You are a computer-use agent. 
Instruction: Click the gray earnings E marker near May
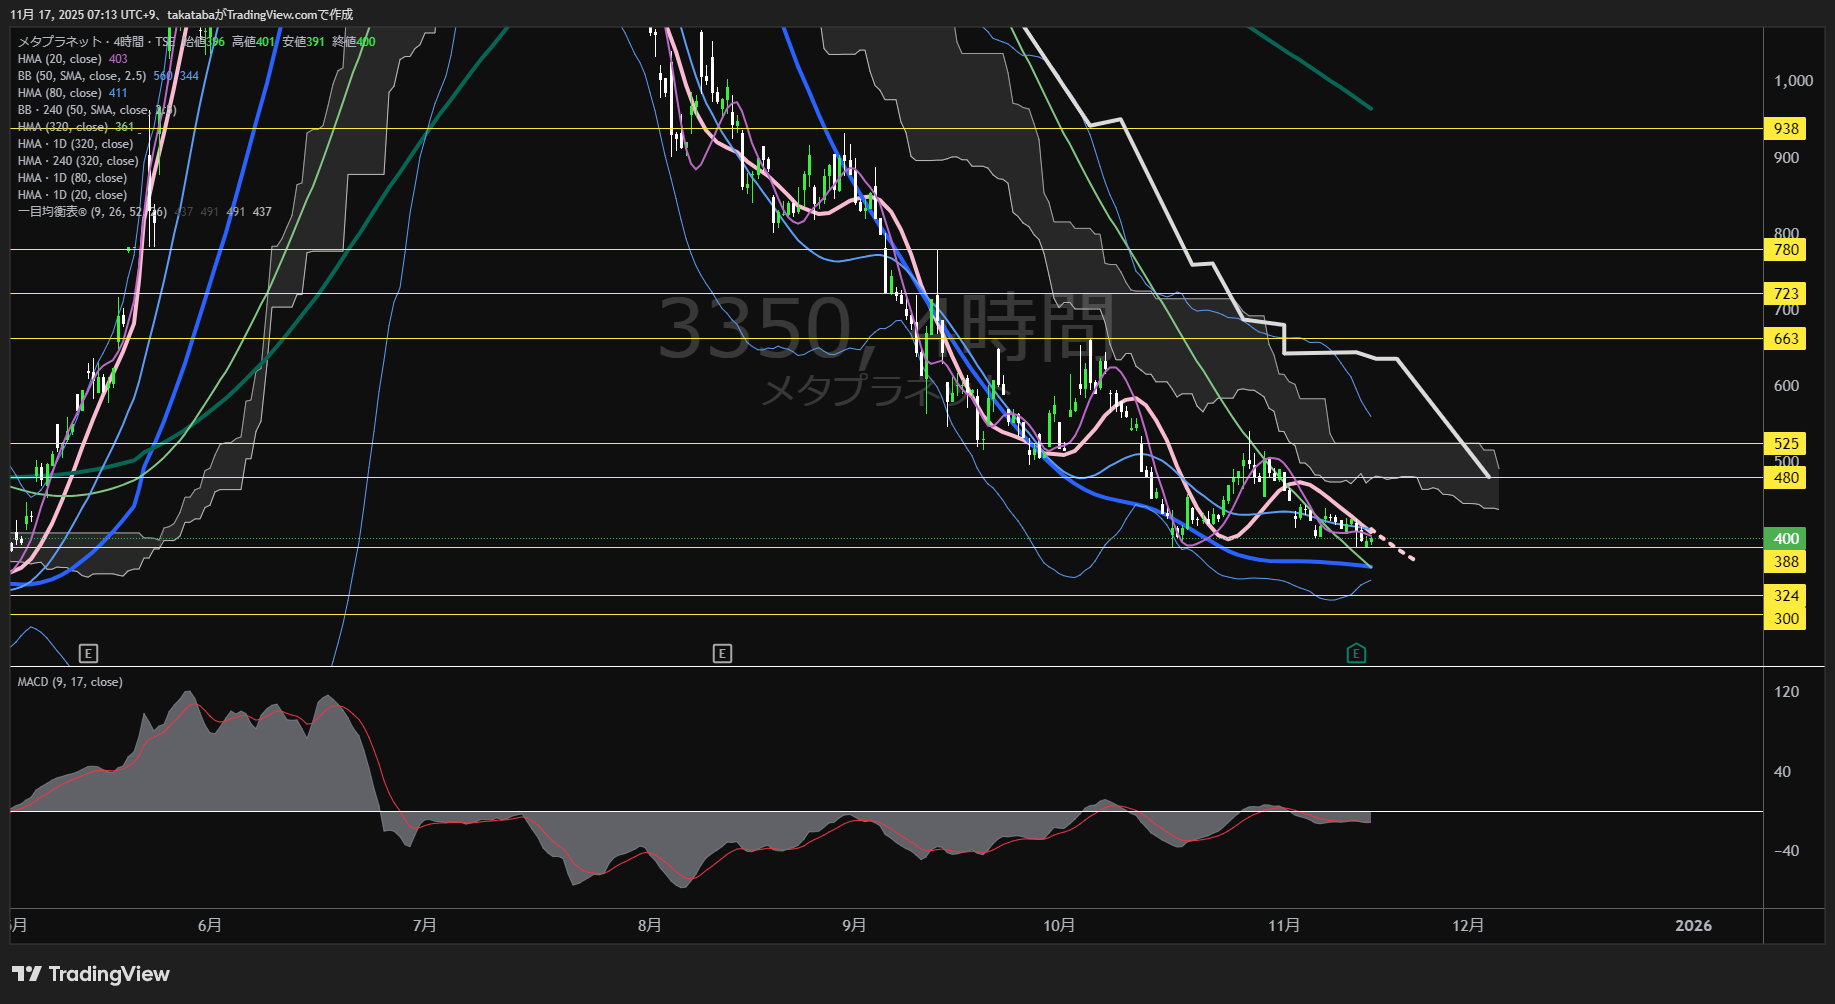(x=88, y=654)
